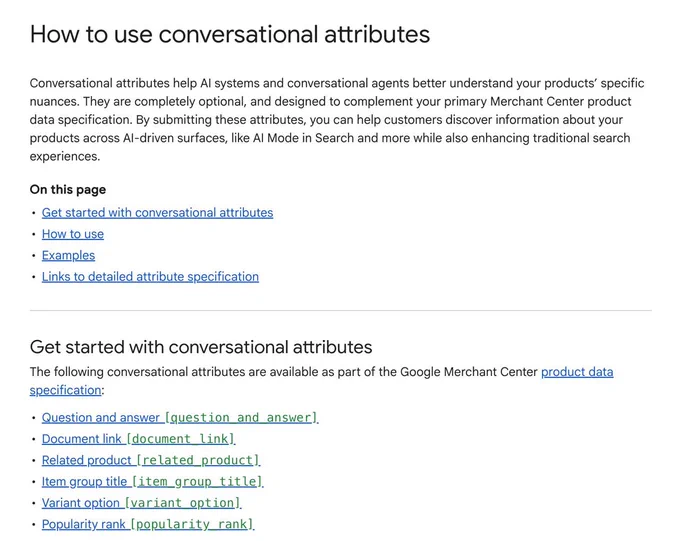Click 'completely optional' phrase in the intro paragraph
Viewport: 680px width, 541px height.
click(190, 102)
